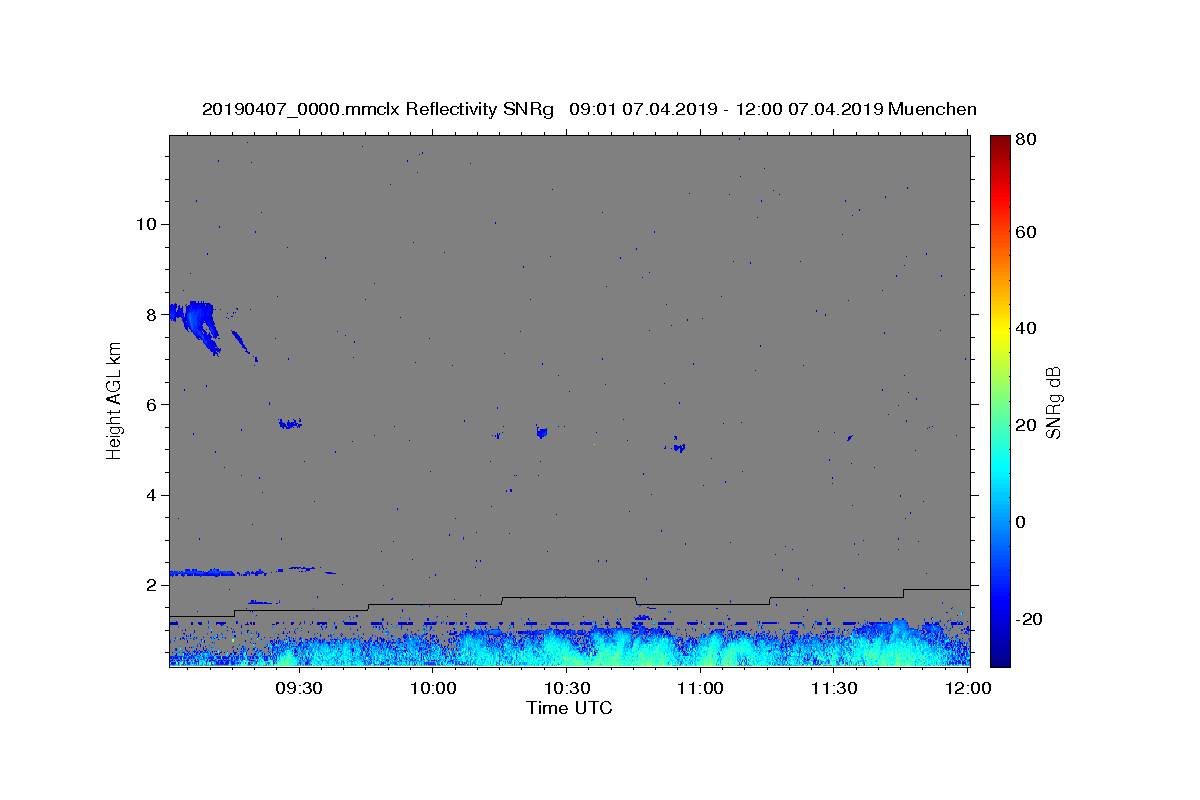The image size is (1200, 800).
Task: Click the colorbar value 60
Action: 1028,232
